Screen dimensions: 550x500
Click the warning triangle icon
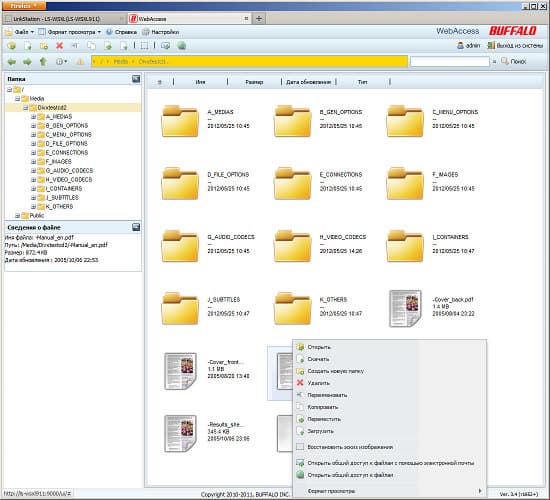[x=80, y=62]
